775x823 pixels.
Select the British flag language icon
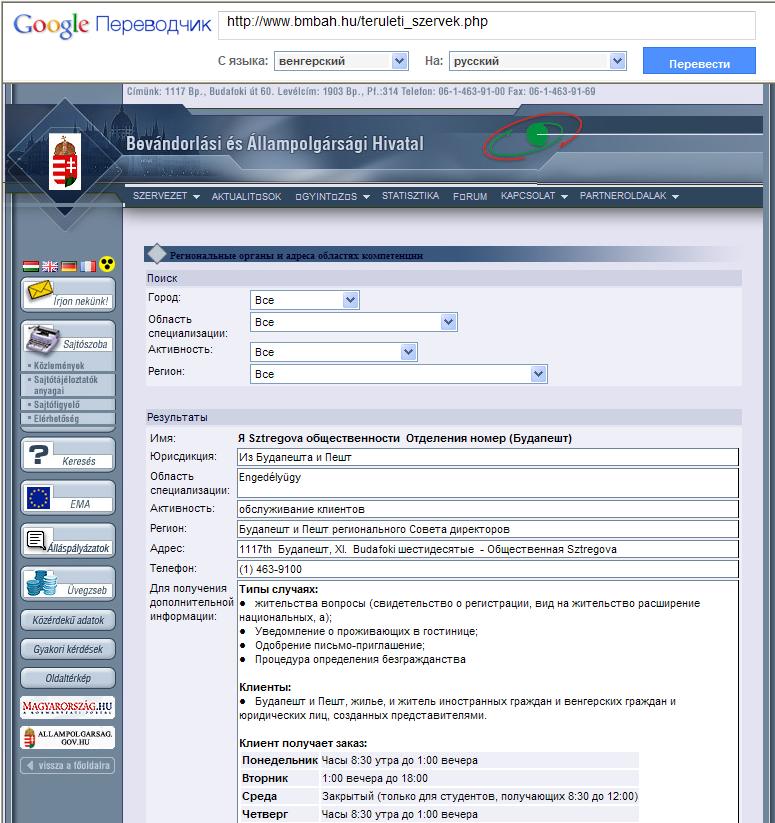tap(50, 266)
